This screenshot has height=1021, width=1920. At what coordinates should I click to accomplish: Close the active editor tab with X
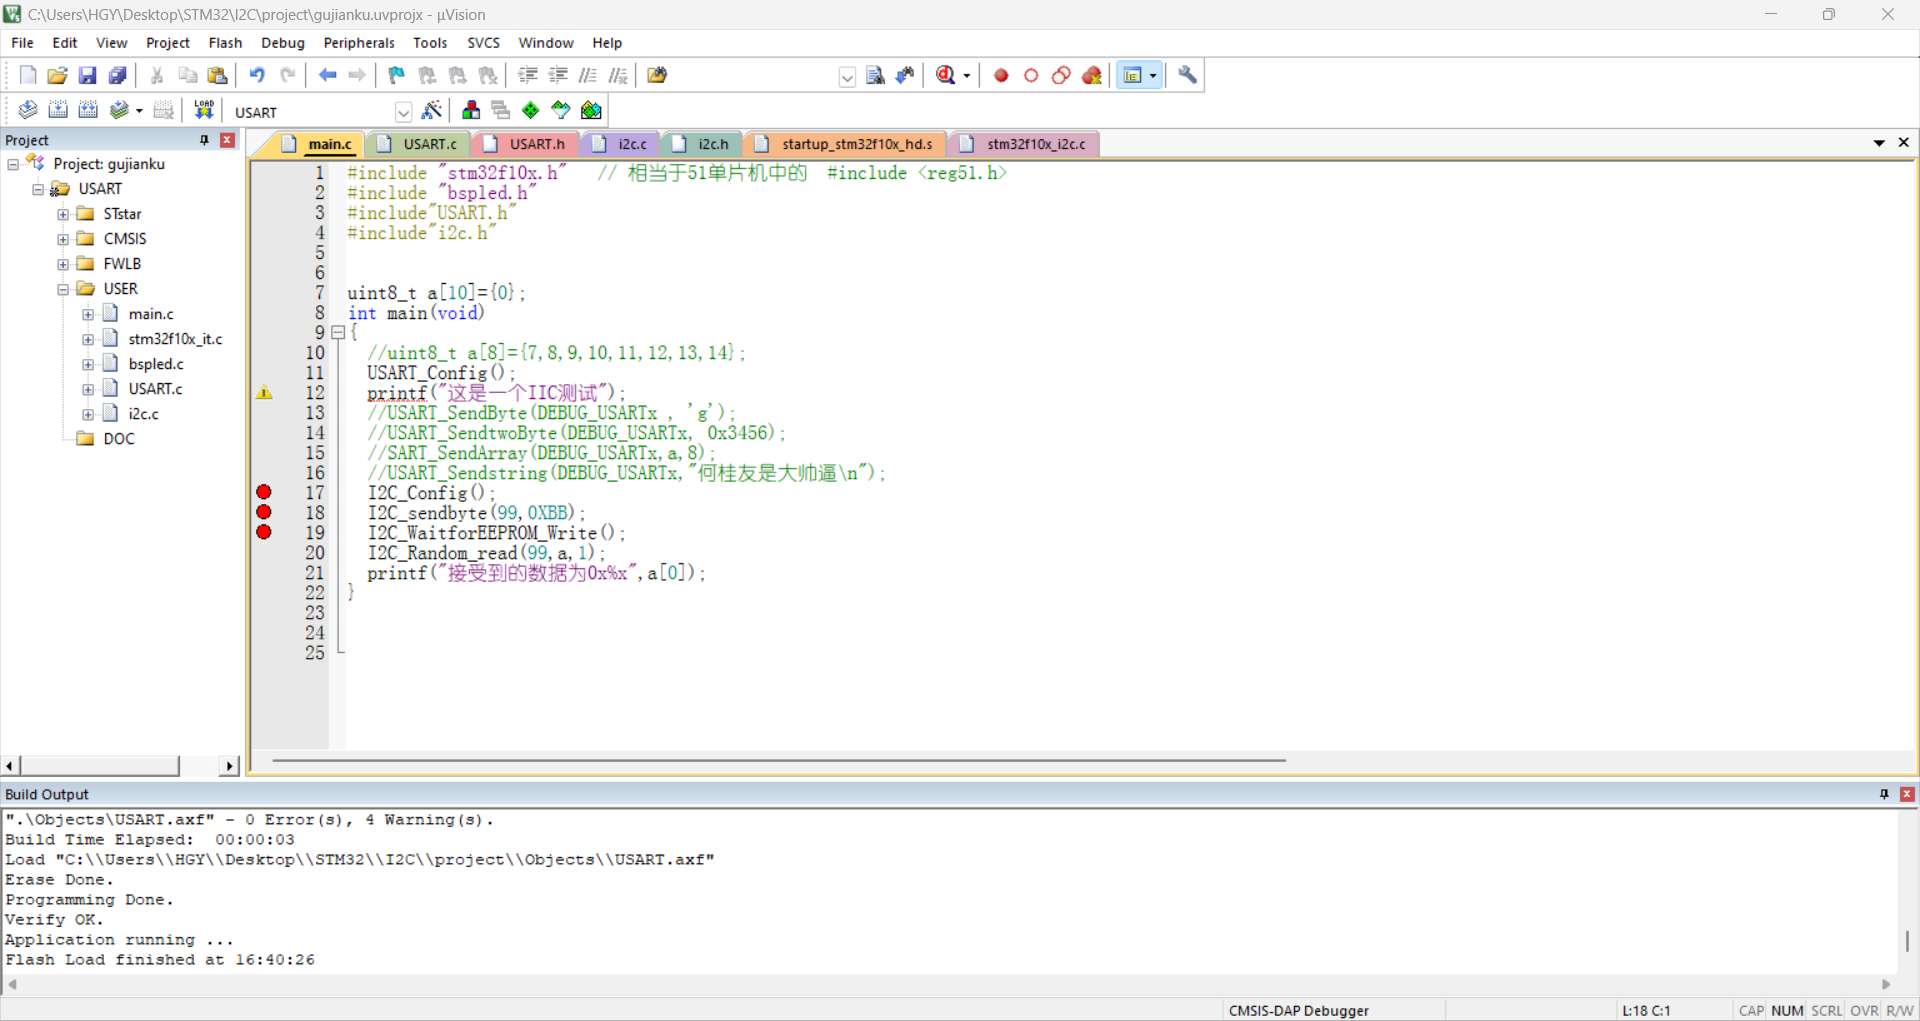pyautogui.click(x=1904, y=143)
